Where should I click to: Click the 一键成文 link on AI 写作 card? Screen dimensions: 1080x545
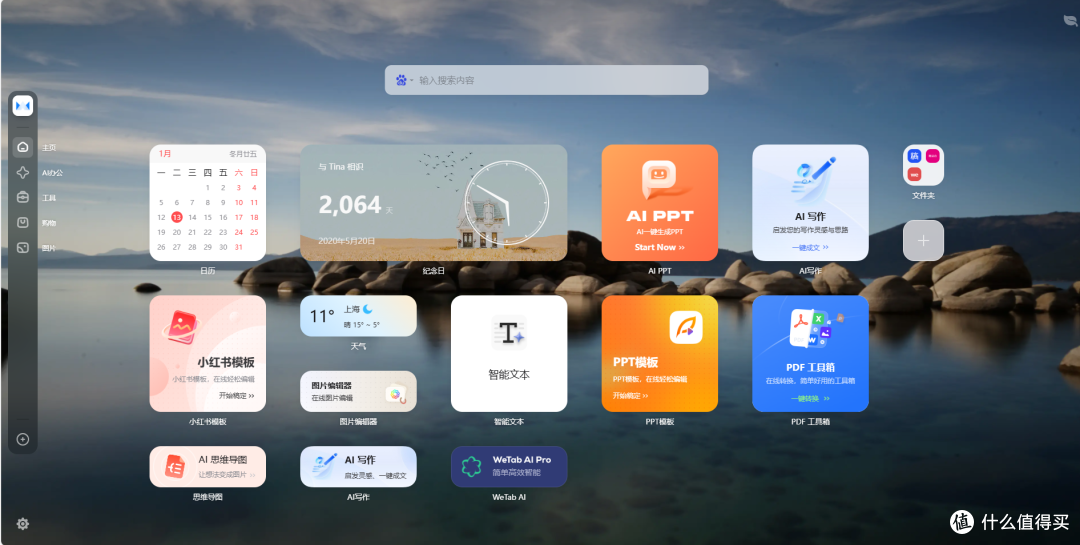pos(810,247)
